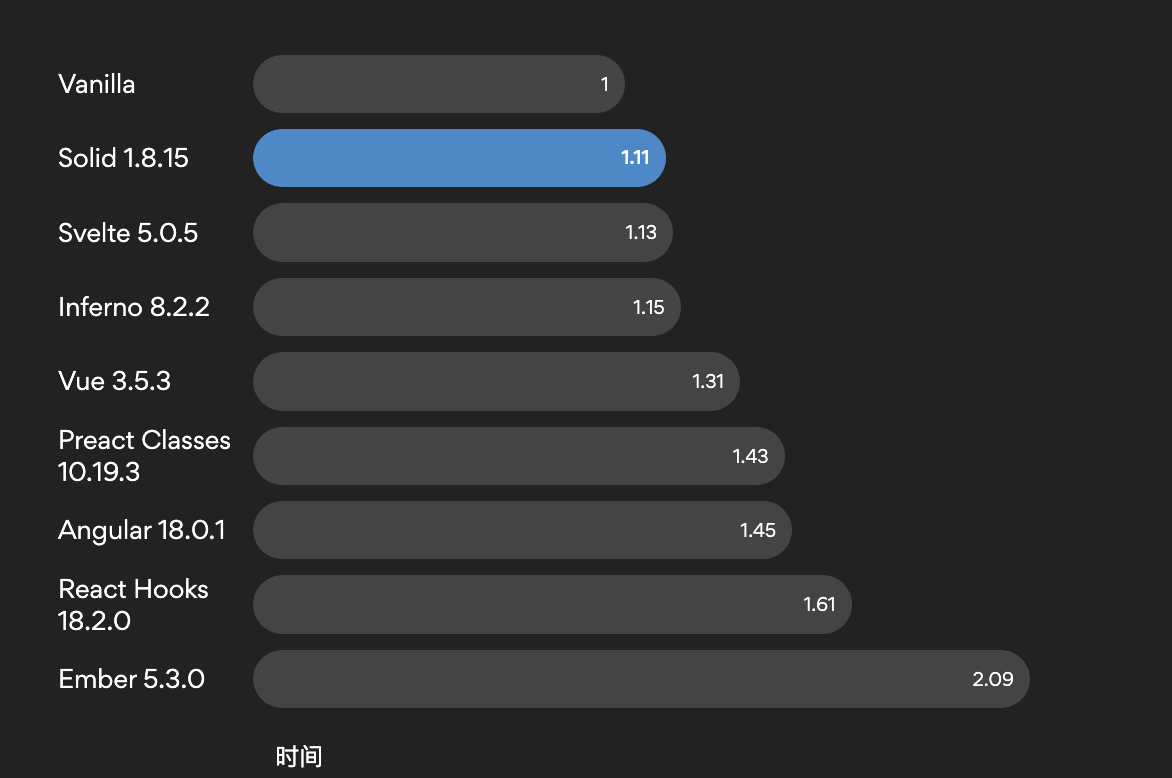
Task: Click the Ember 5.3.0 label
Action: point(132,679)
